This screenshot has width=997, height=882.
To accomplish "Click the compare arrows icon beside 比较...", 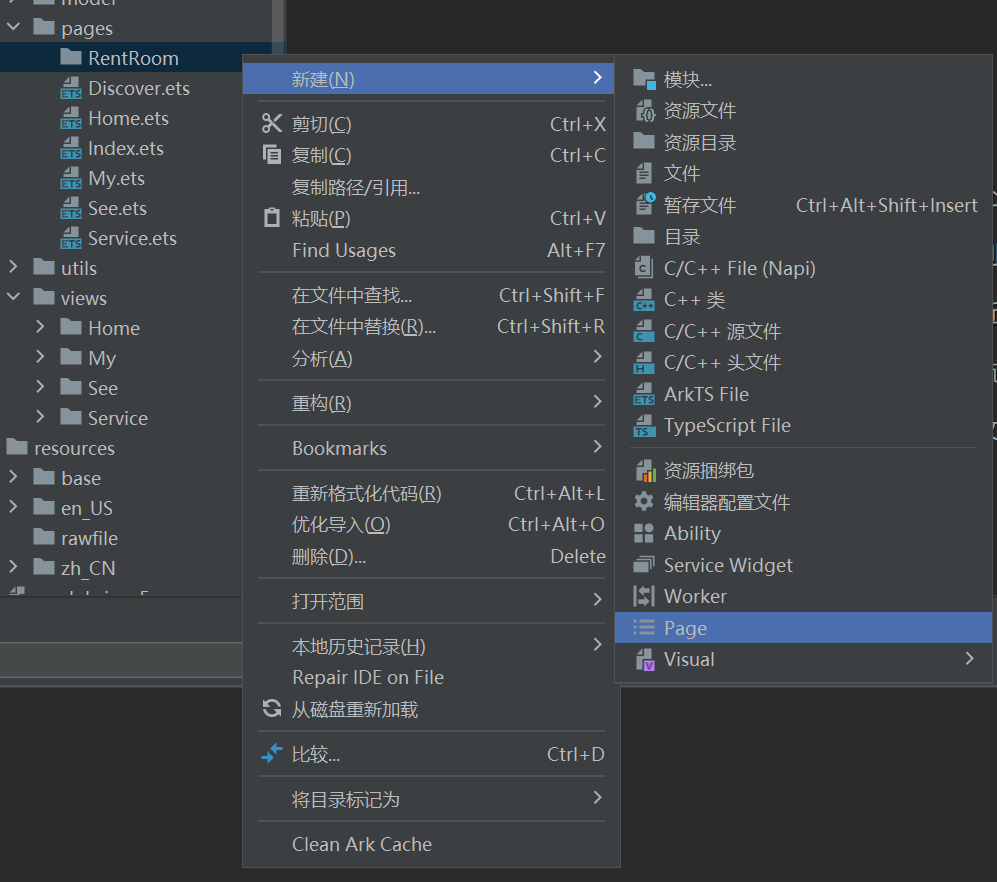I will (x=272, y=754).
